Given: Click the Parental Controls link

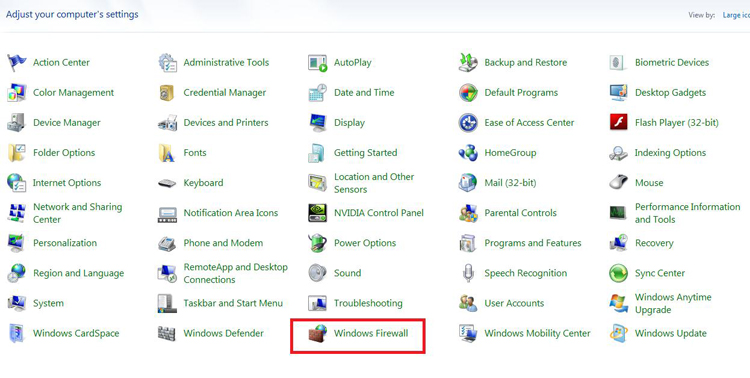Looking at the screenshot, I should click(x=520, y=213).
